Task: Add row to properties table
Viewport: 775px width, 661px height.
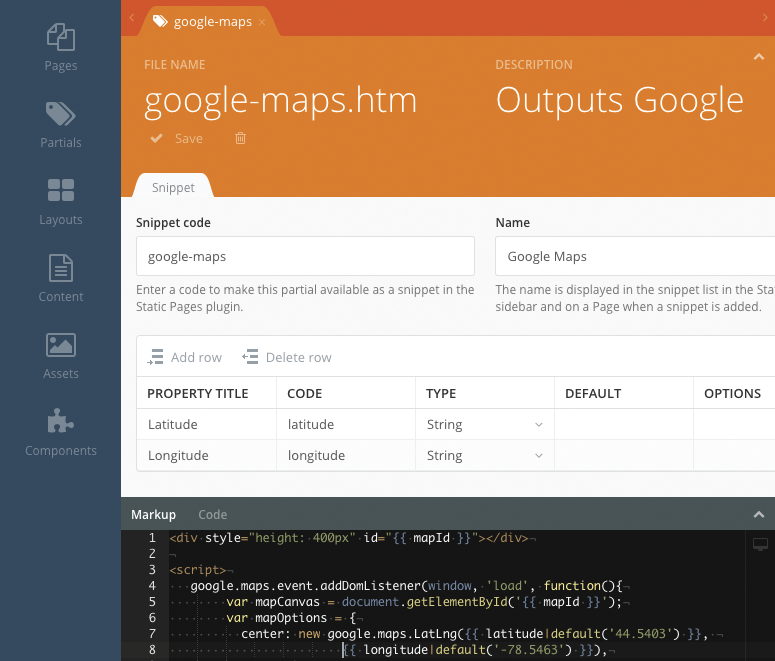Action: coord(184,357)
